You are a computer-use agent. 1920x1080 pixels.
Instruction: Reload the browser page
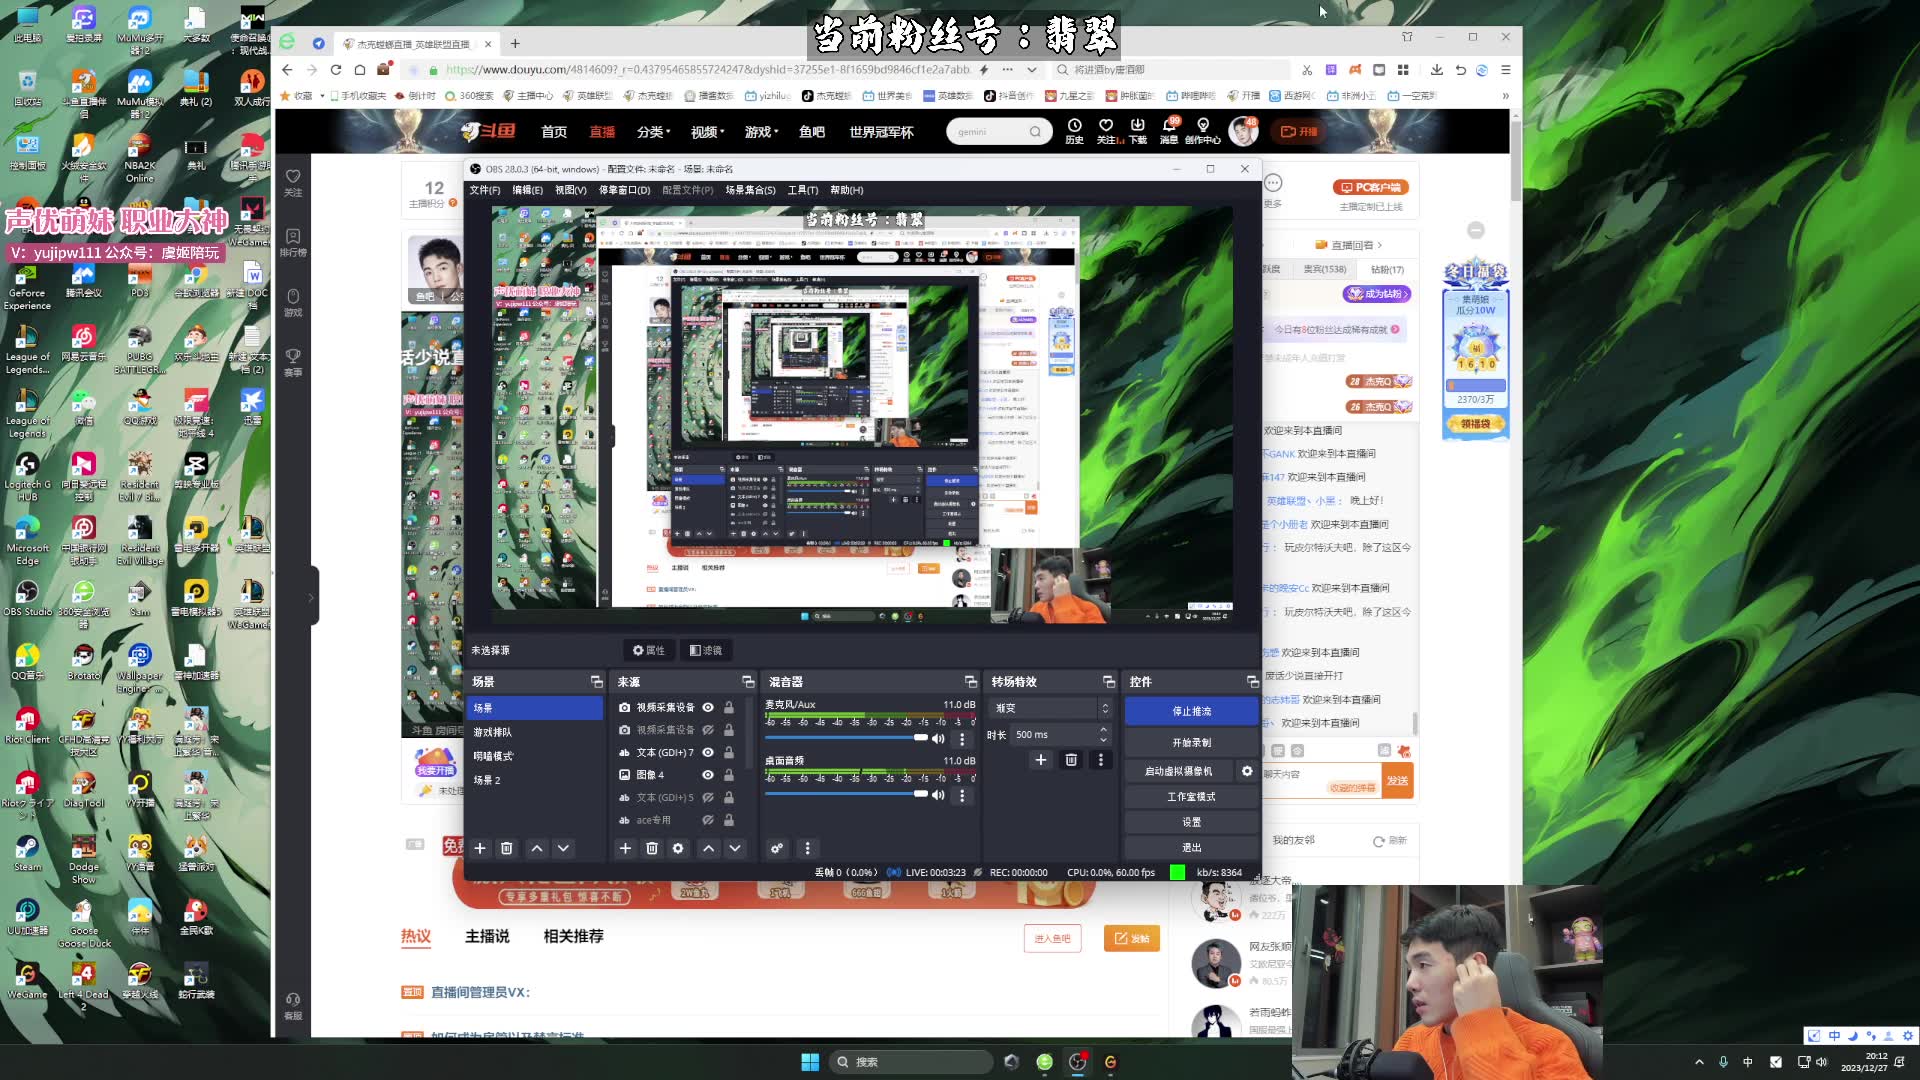(x=336, y=70)
